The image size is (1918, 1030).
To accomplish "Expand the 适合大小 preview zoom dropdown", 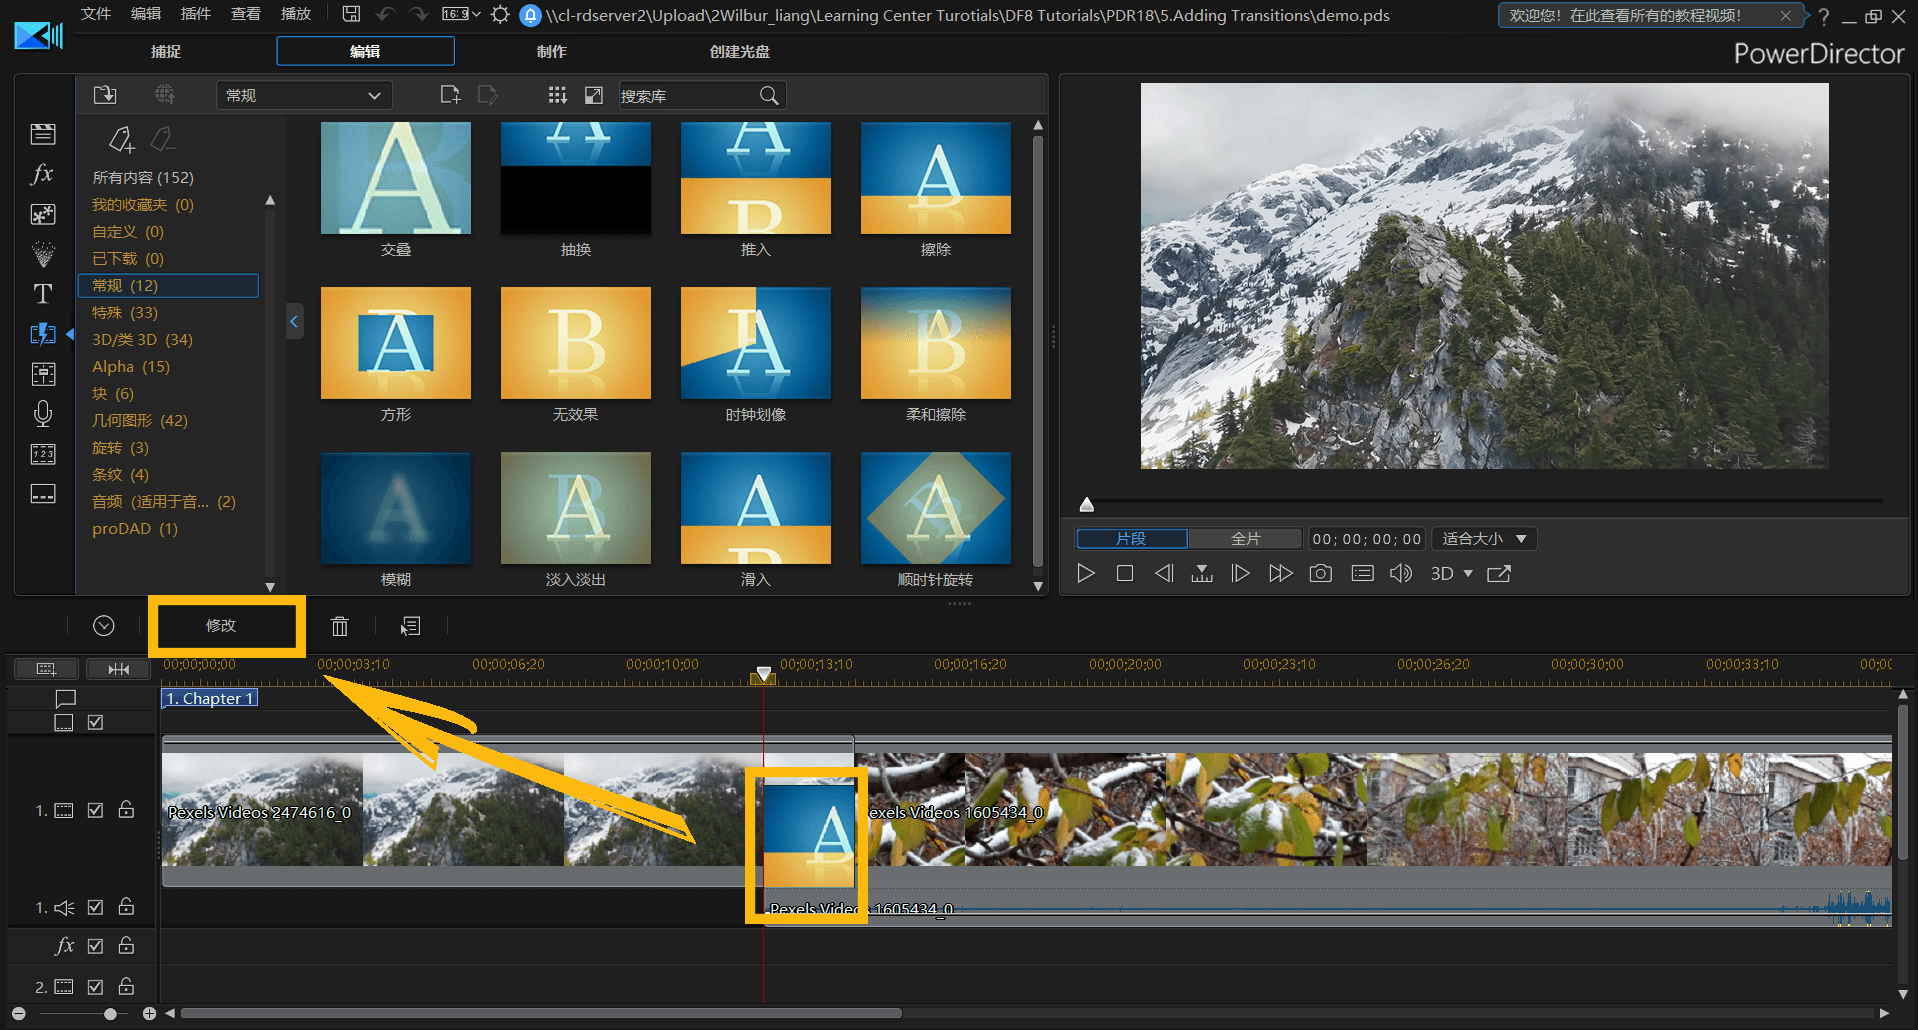I will 1484,539.
